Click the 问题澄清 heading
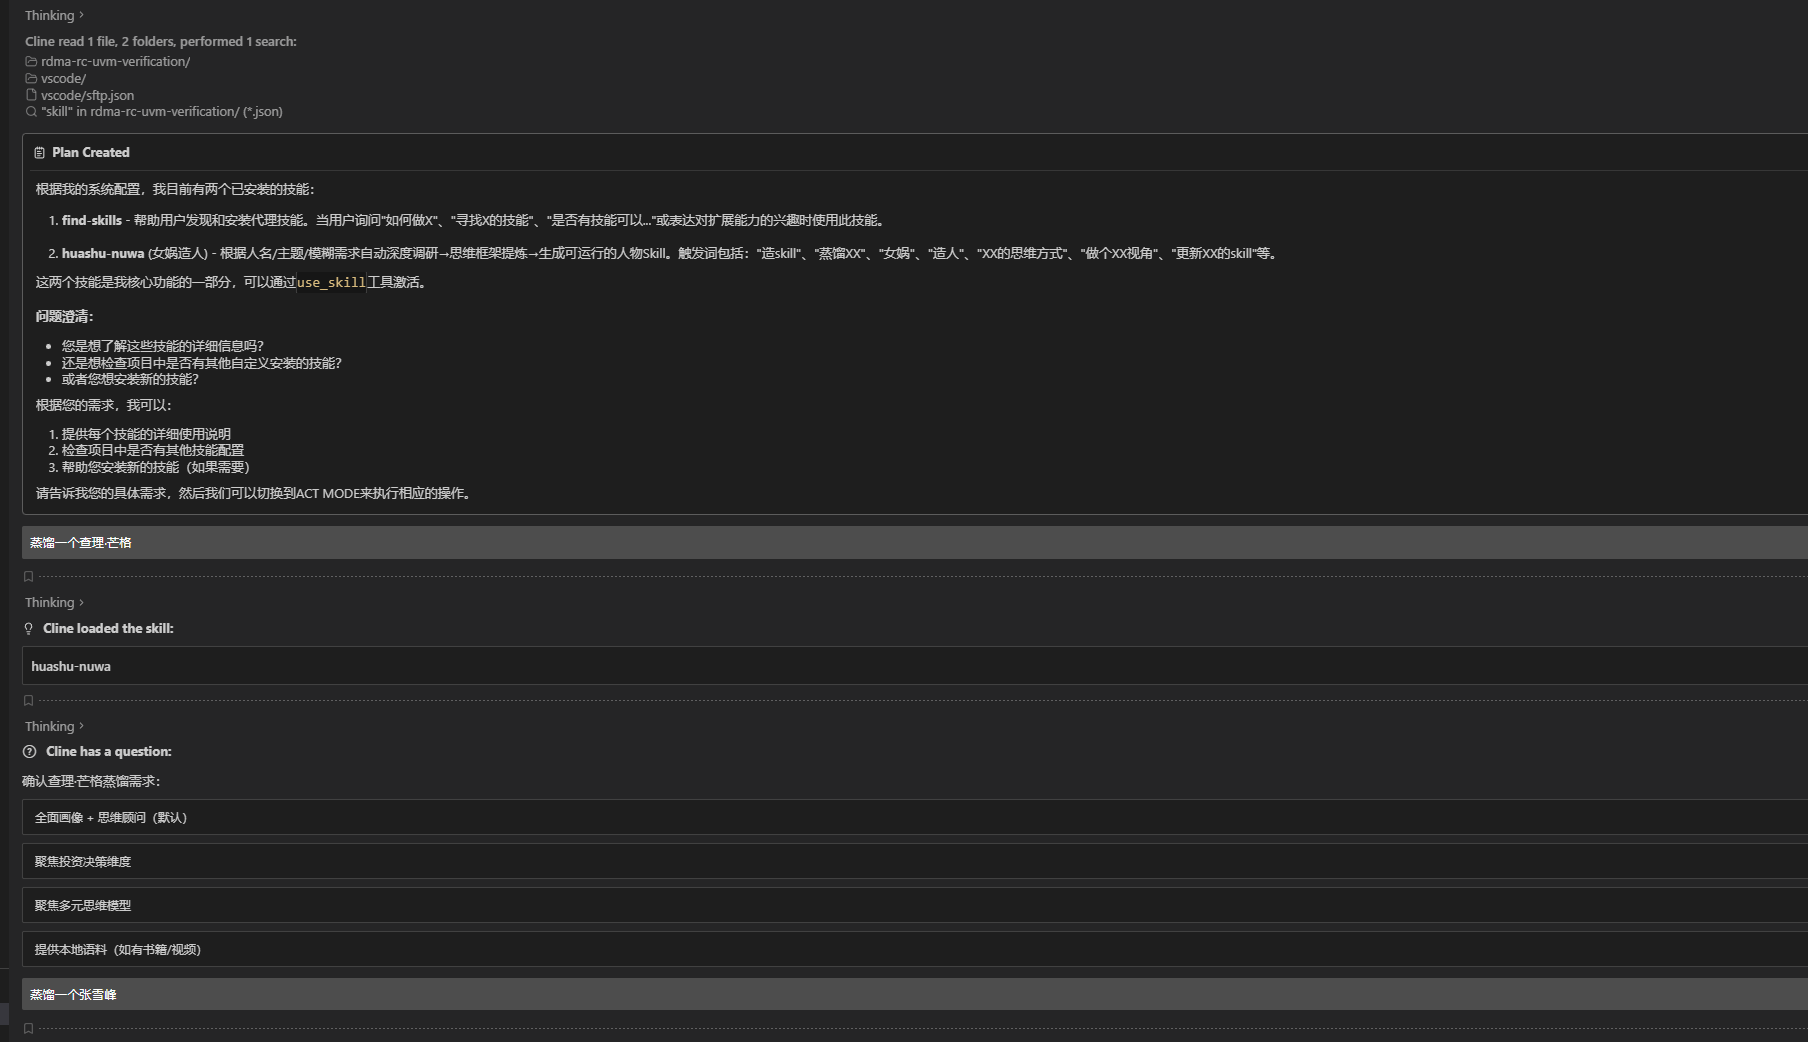 [x=64, y=316]
